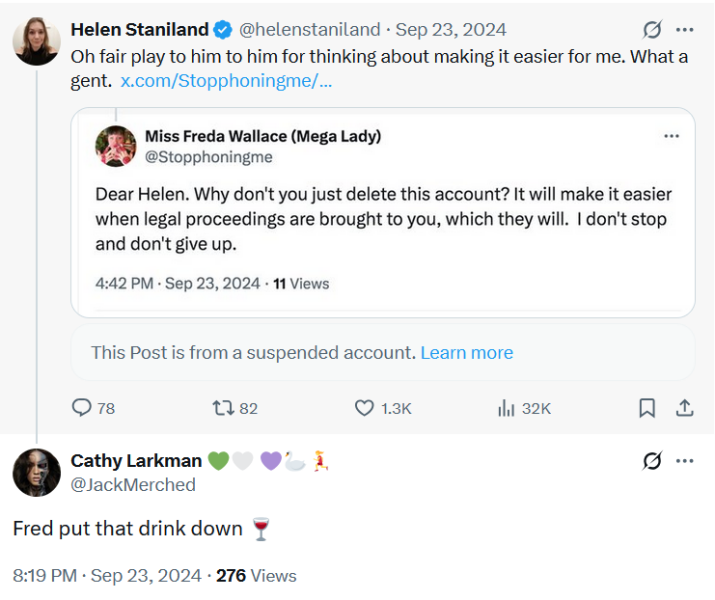Click Grok icon on Helen's post
The width and height of the screenshot is (715, 600).
point(652,29)
